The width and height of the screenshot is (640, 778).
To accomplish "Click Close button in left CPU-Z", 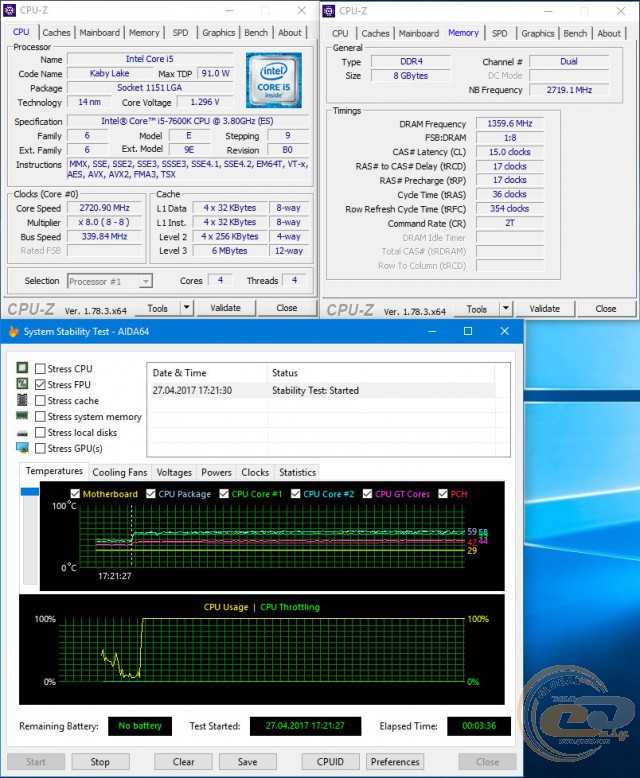I will click(x=287, y=308).
